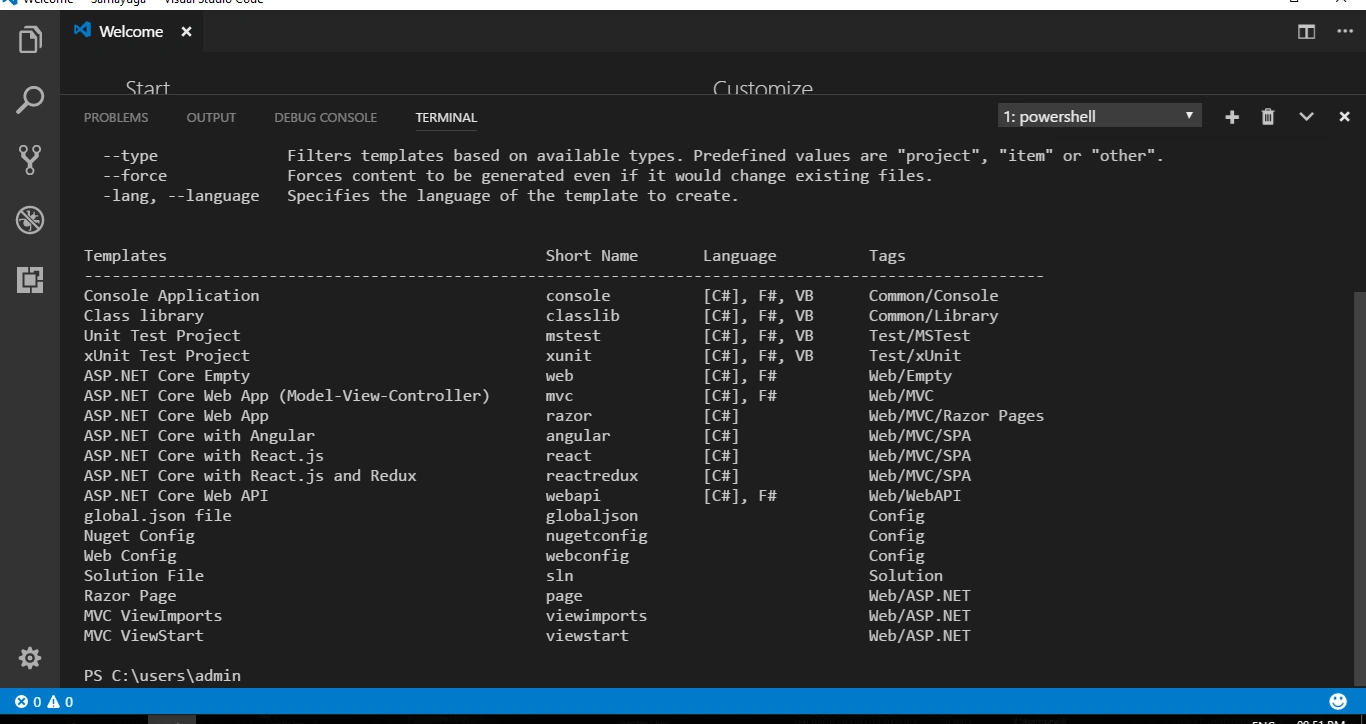The image size is (1366, 724).
Task: Switch to the PROBLEMS tab
Action: (x=116, y=118)
